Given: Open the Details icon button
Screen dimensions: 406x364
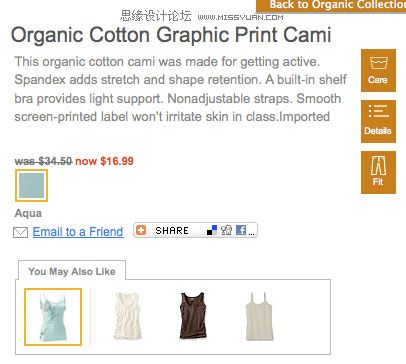Looking at the screenshot, I should coord(378,121).
